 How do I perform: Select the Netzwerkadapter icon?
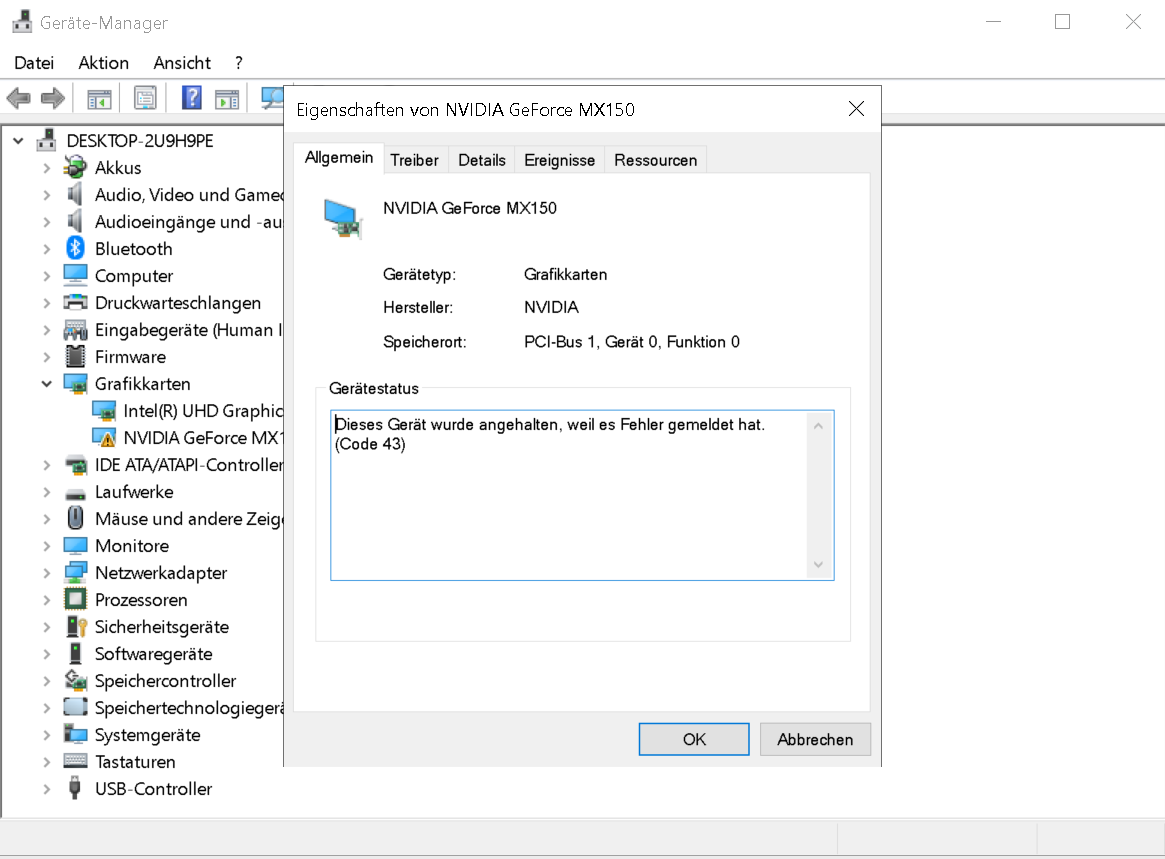[75, 573]
